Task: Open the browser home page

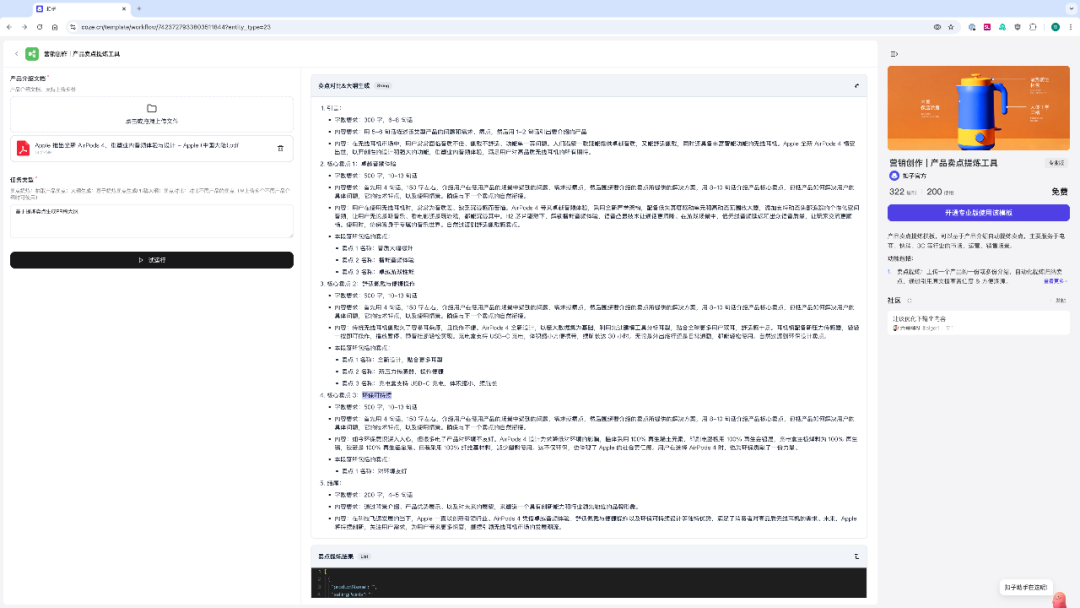Action: tap(54, 27)
